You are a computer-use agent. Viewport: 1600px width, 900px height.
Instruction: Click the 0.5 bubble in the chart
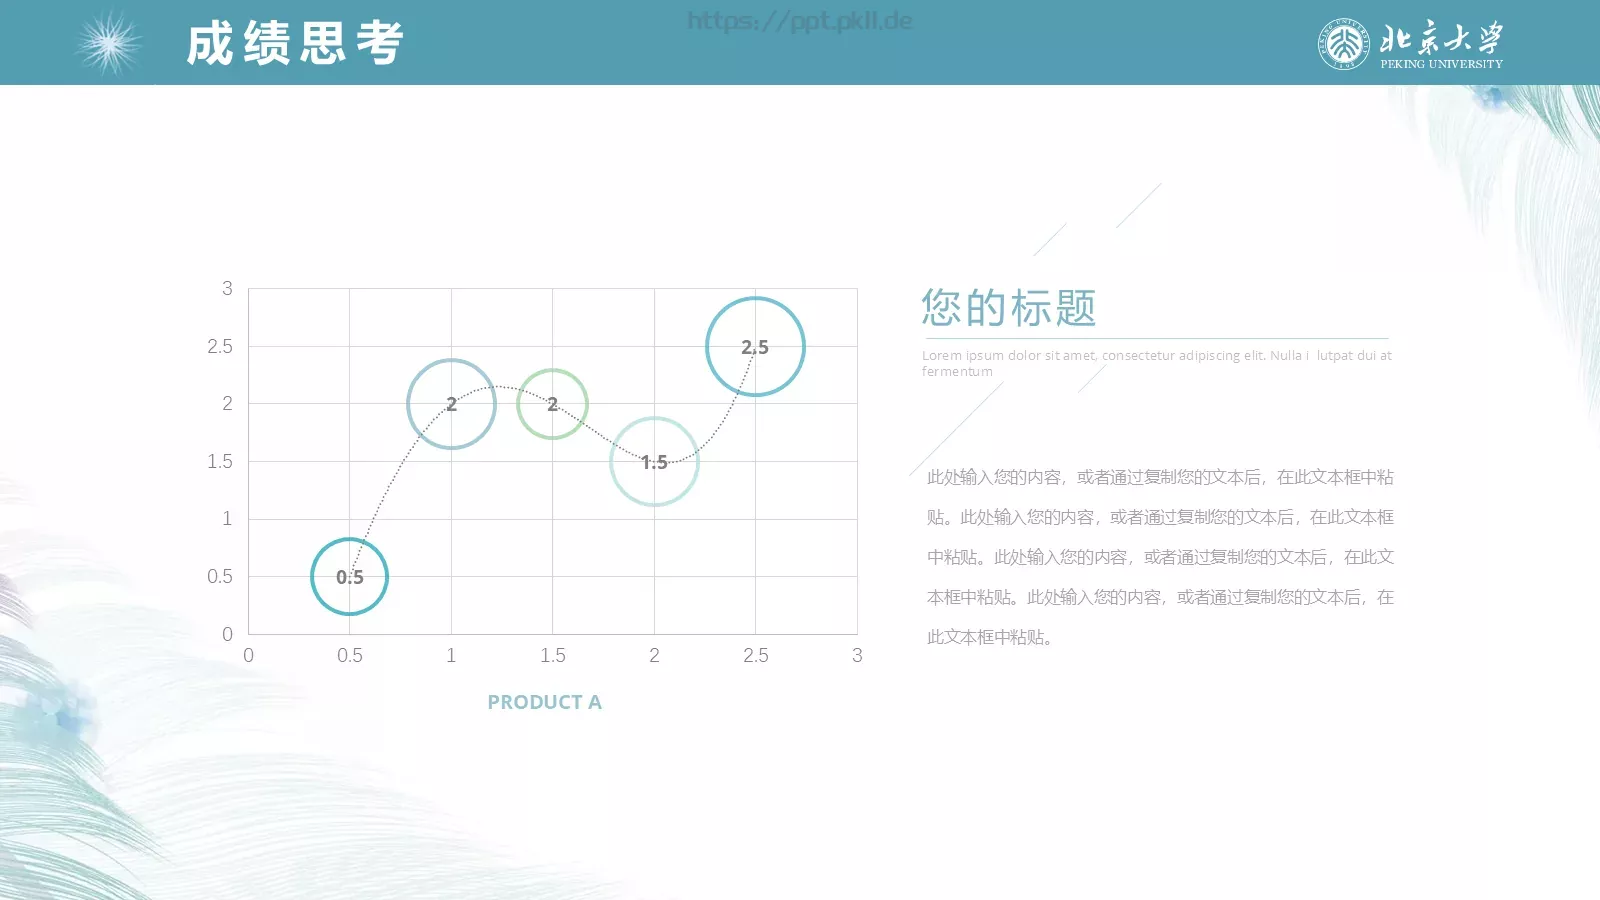click(349, 577)
